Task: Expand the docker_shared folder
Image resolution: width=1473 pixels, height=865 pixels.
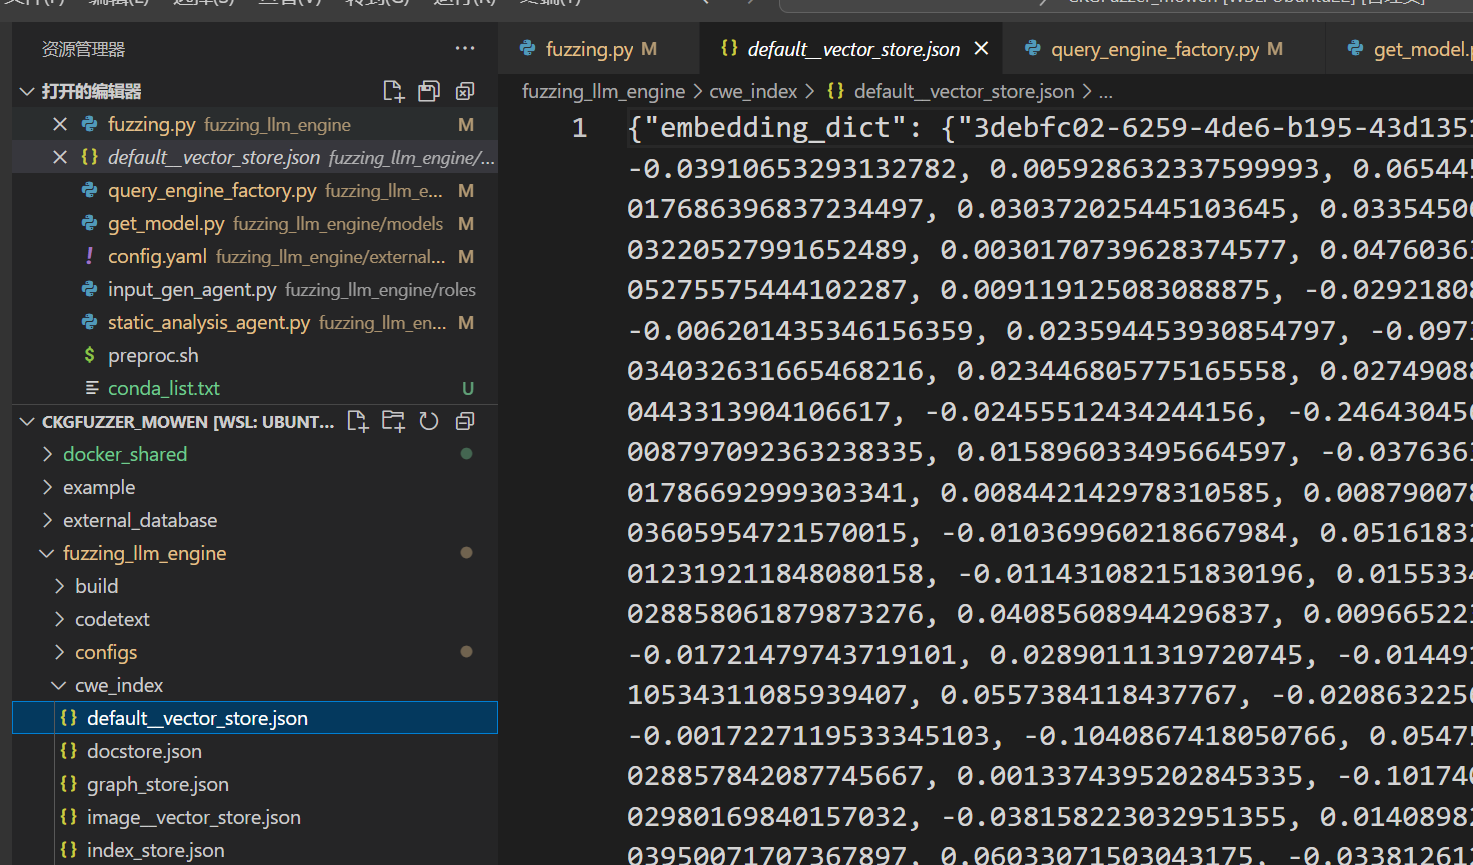Action: tap(124, 454)
